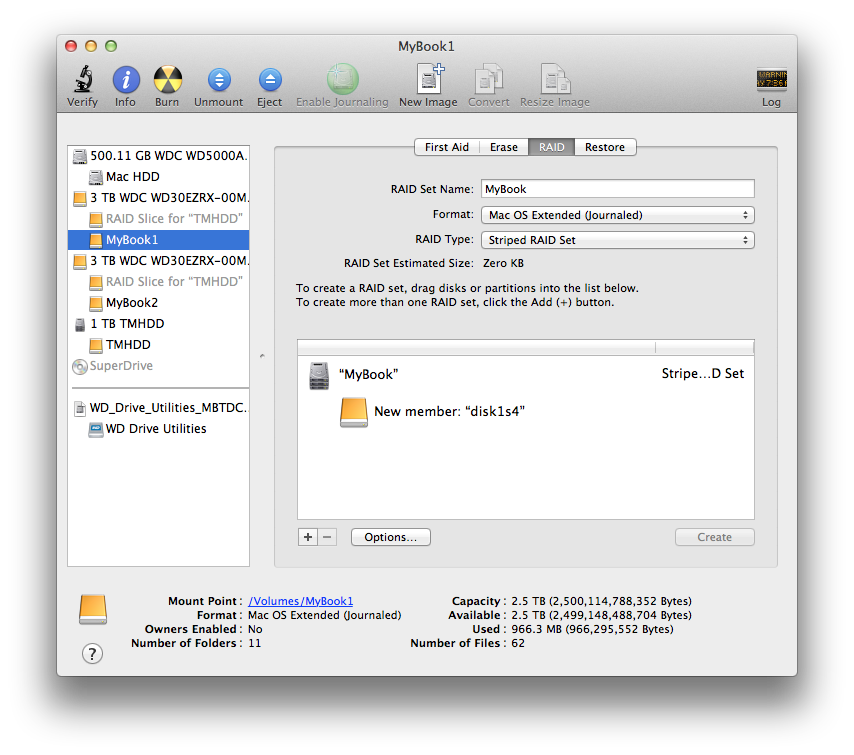The width and height of the screenshot is (854, 755).
Task: Click the Capacity value 2.5 TB
Action: [x=601, y=601]
